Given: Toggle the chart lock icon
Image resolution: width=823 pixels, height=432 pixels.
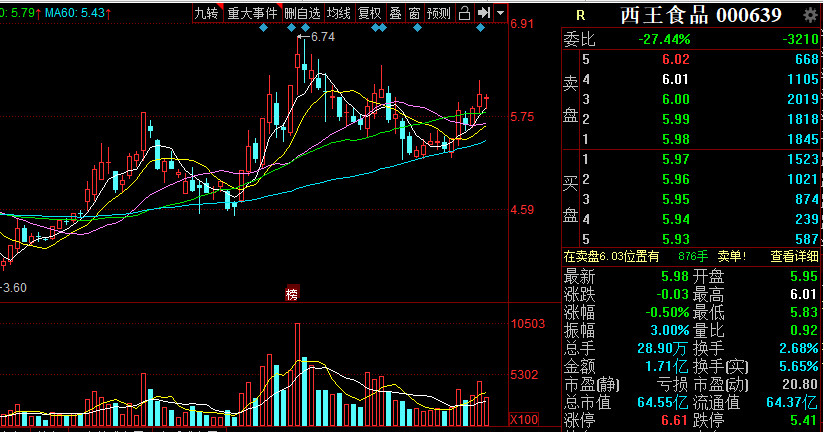Looking at the screenshot, I should (466, 13).
